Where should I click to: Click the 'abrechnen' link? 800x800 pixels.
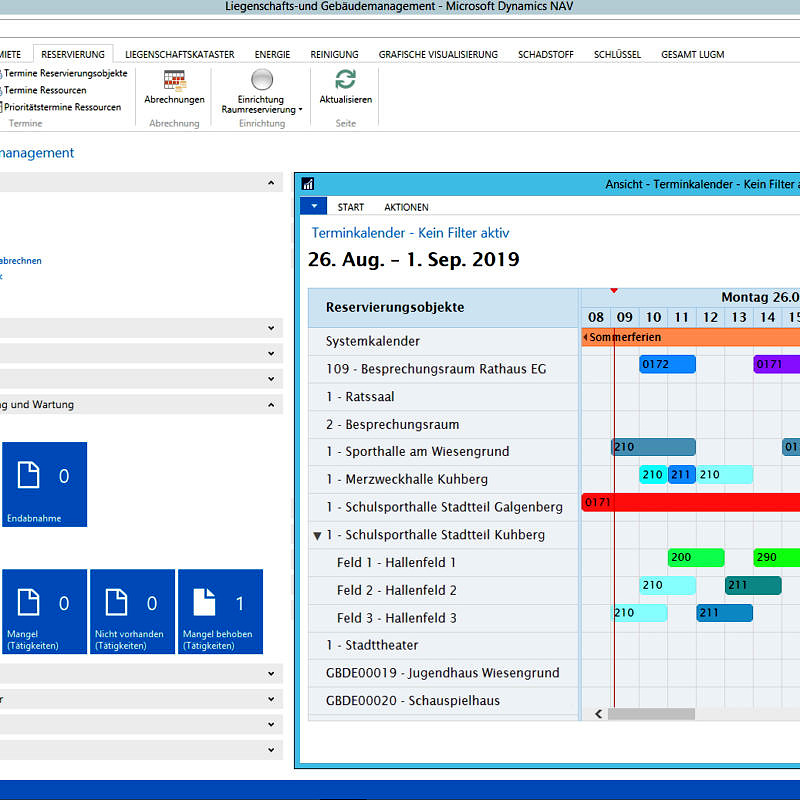20,260
